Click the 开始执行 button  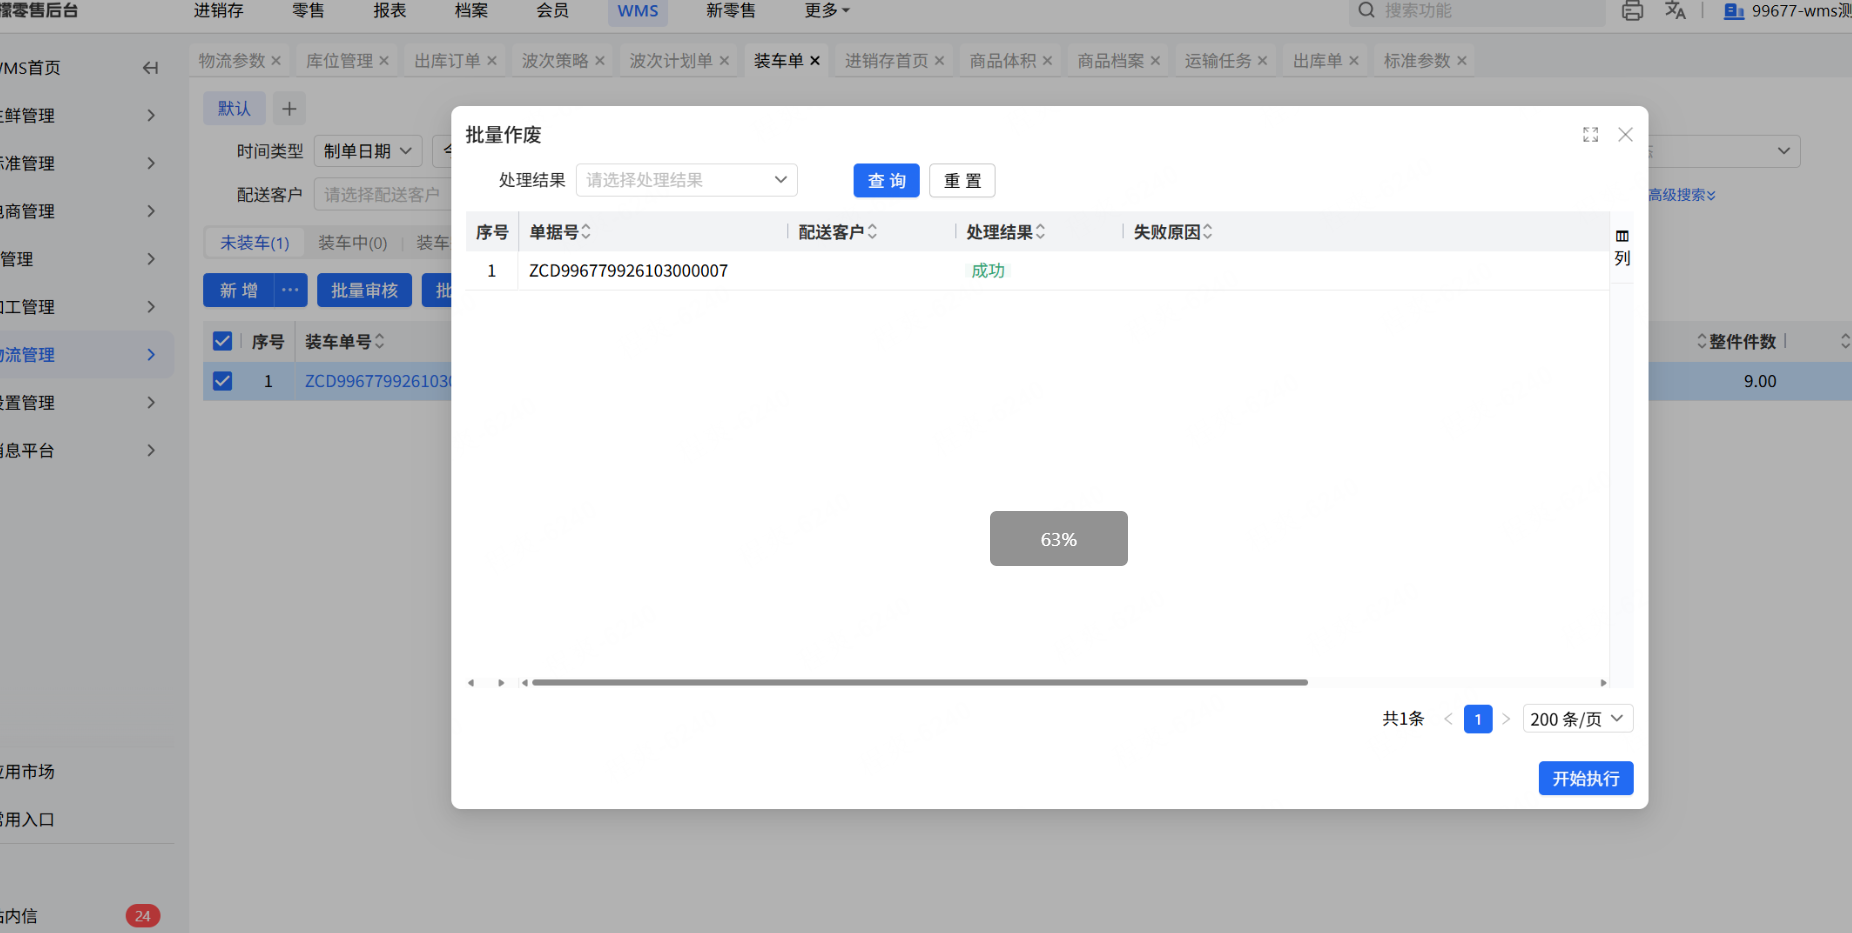click(1585, 779)
